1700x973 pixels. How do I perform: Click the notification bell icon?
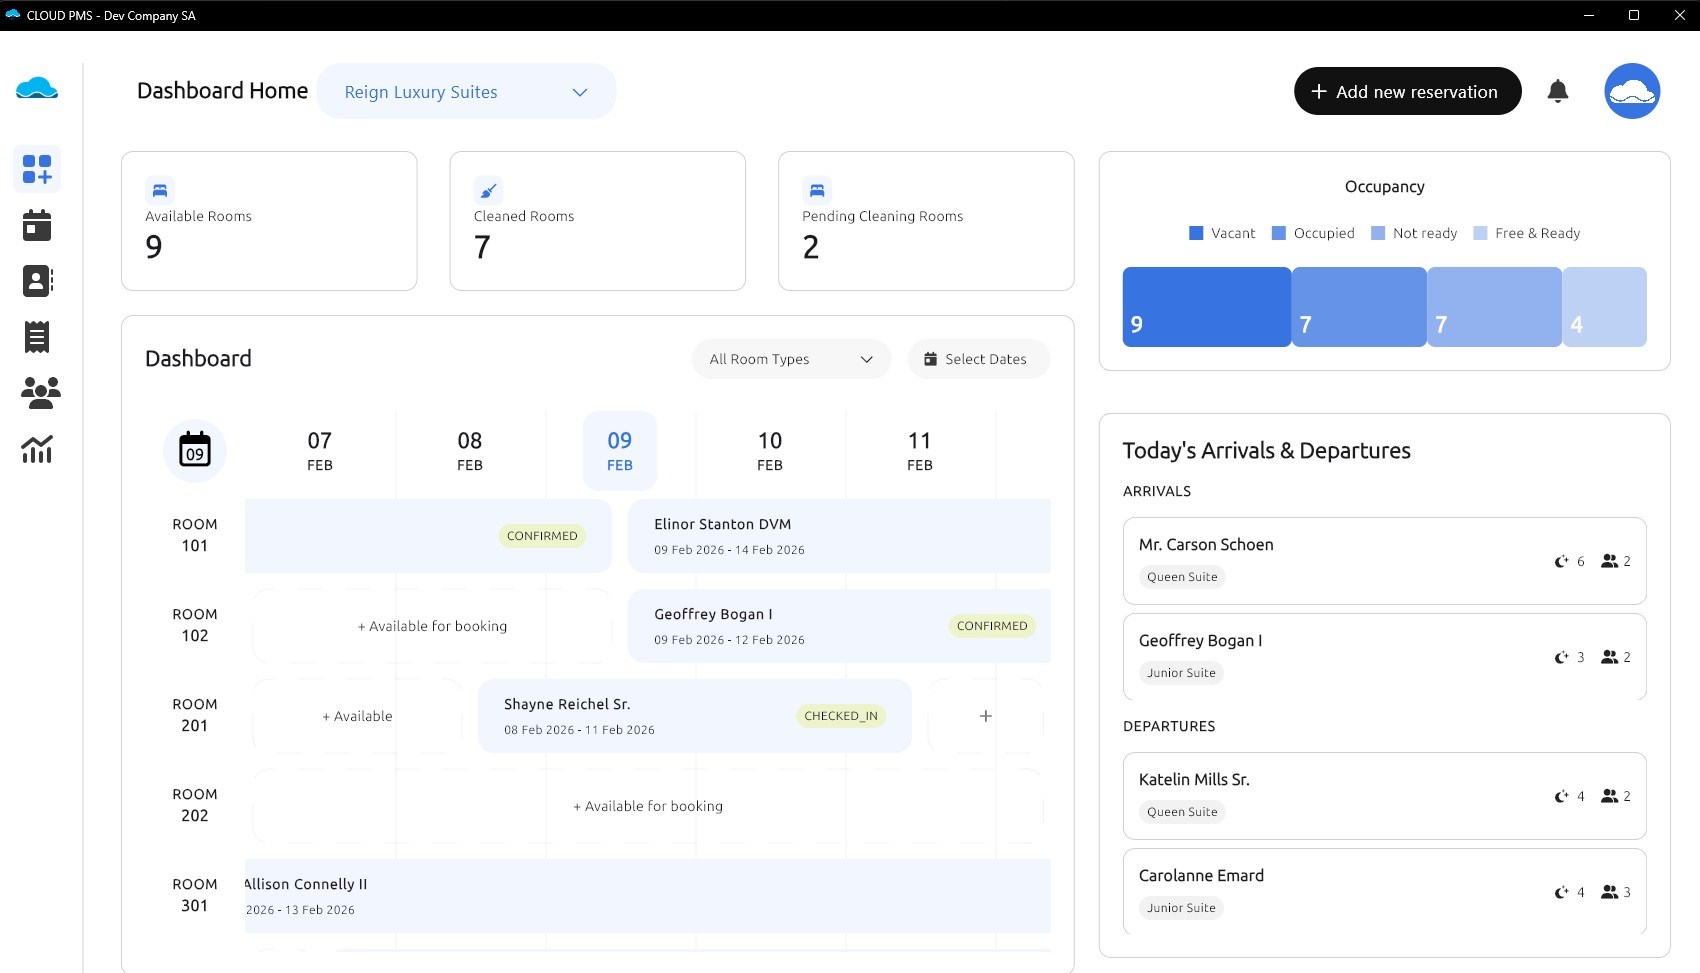1558,91
